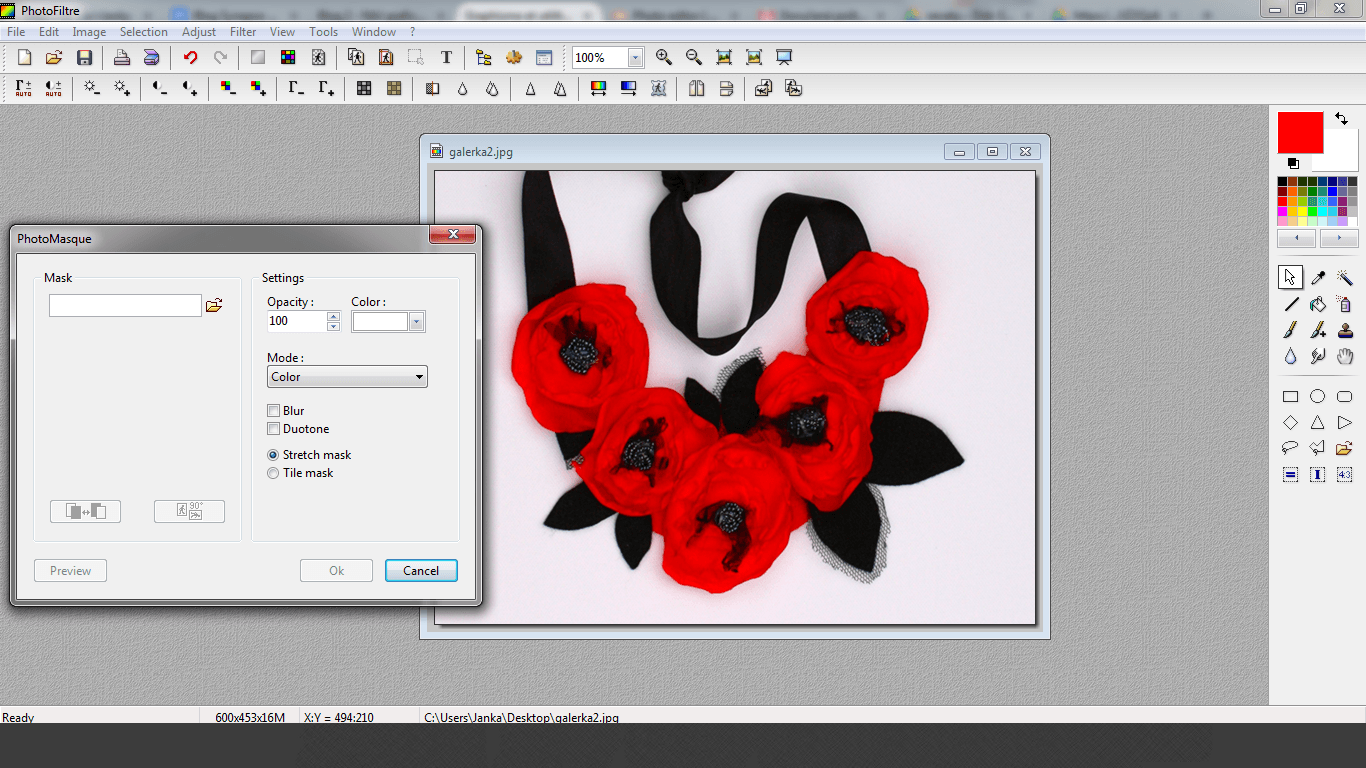The image size is (1366, 768).
Task: Click the Mask file path field
Action: pos(125,306)
